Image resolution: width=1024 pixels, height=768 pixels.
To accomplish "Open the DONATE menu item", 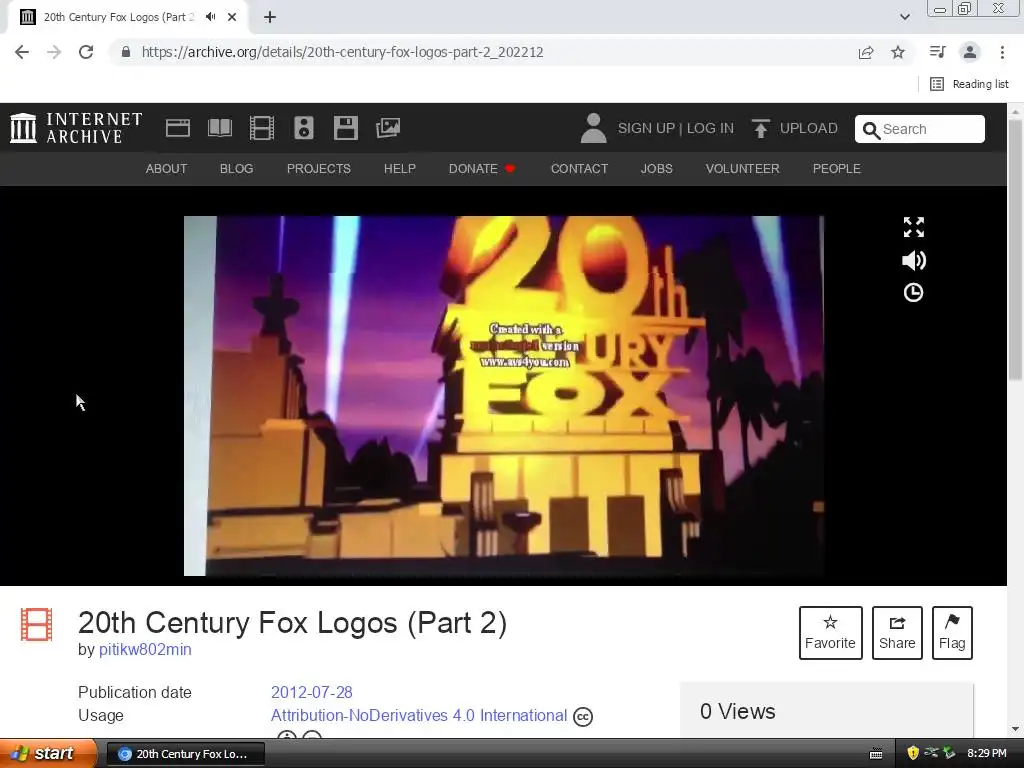I will pos(482,168).
